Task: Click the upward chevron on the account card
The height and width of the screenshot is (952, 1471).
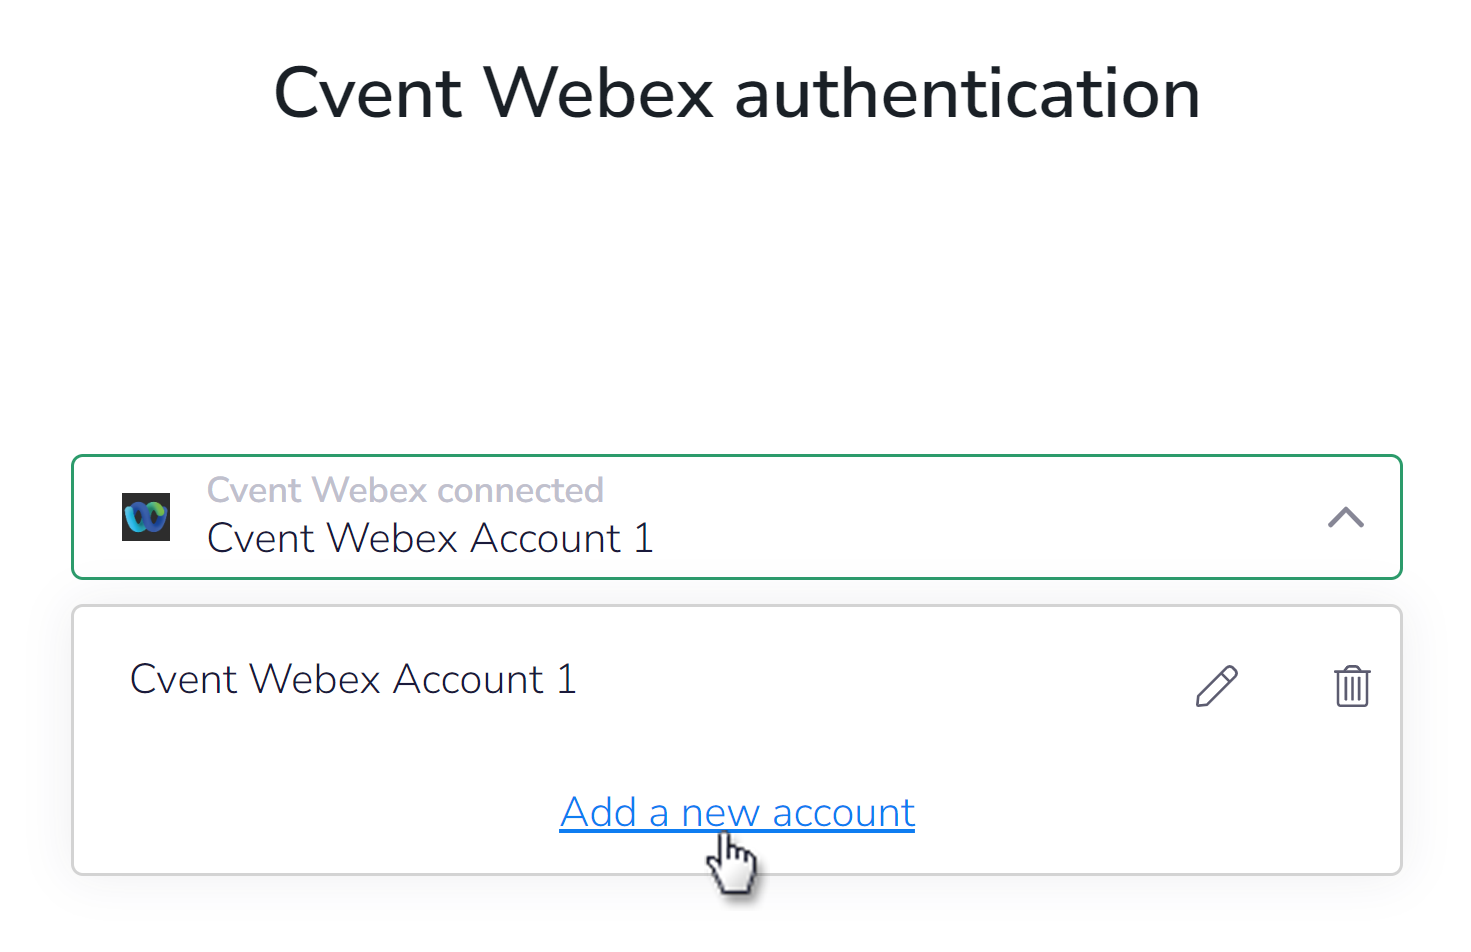Action: (1346, 518)
